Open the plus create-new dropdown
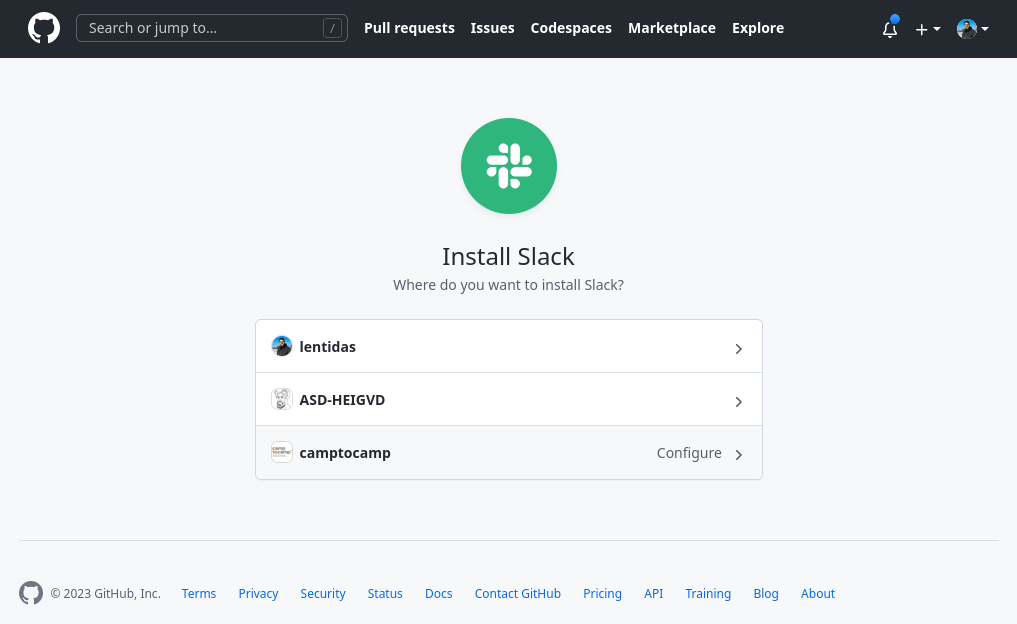1017x624 pixels. coord(927,29)
